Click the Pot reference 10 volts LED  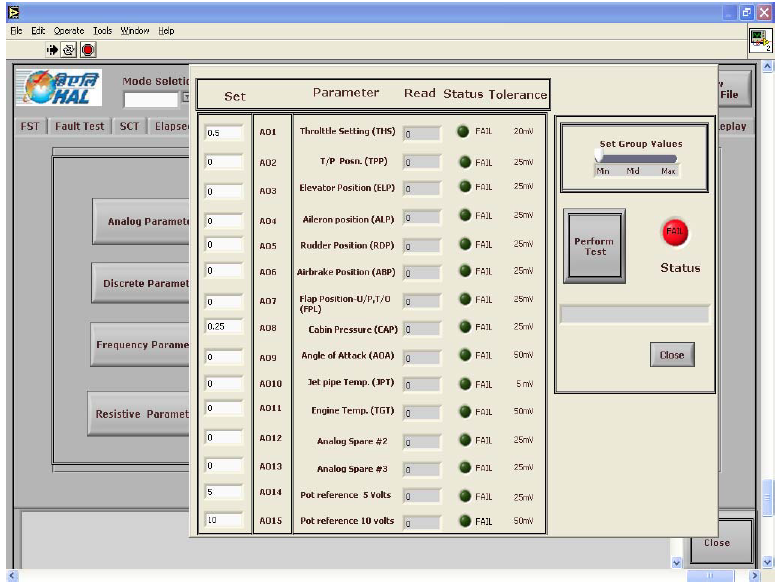pos(464,520)
